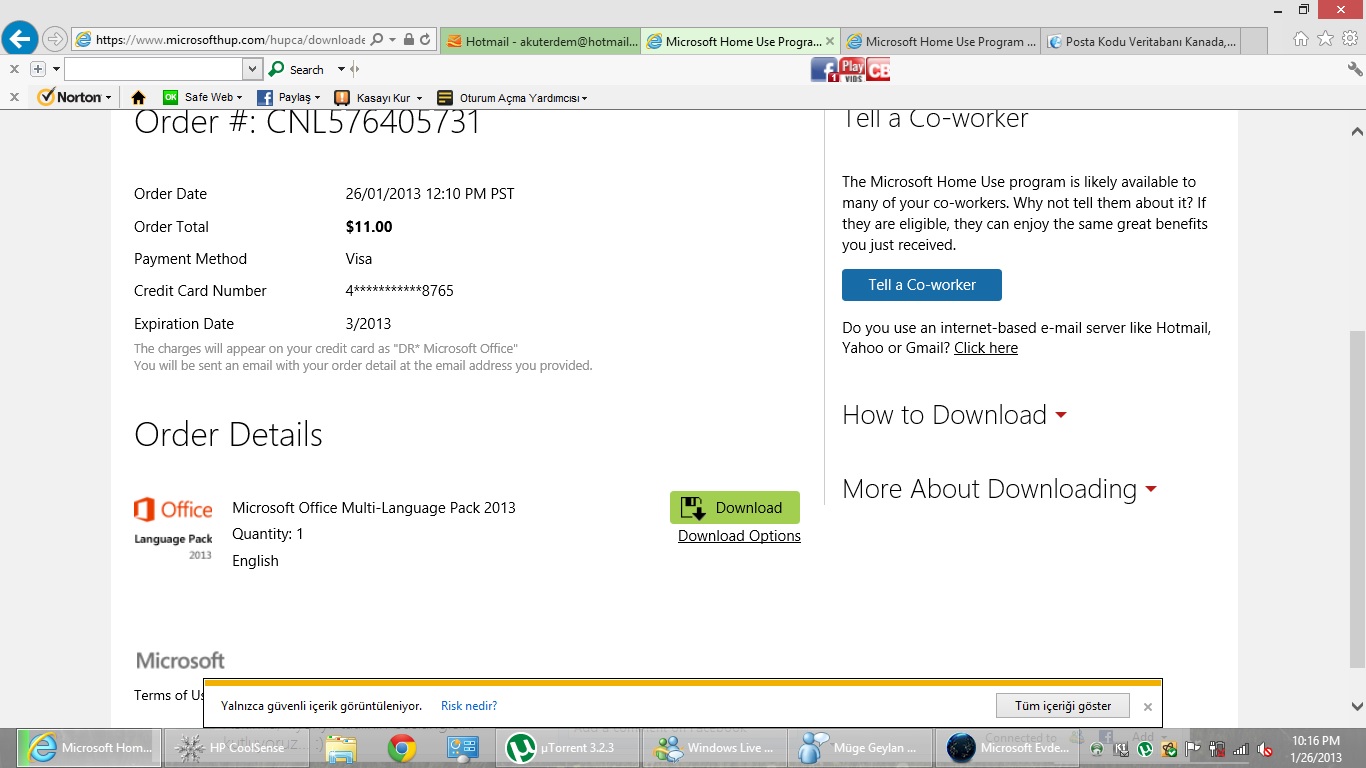
Task: Click the magnifier icon in the address bar
Action: [x=377, y=40]
